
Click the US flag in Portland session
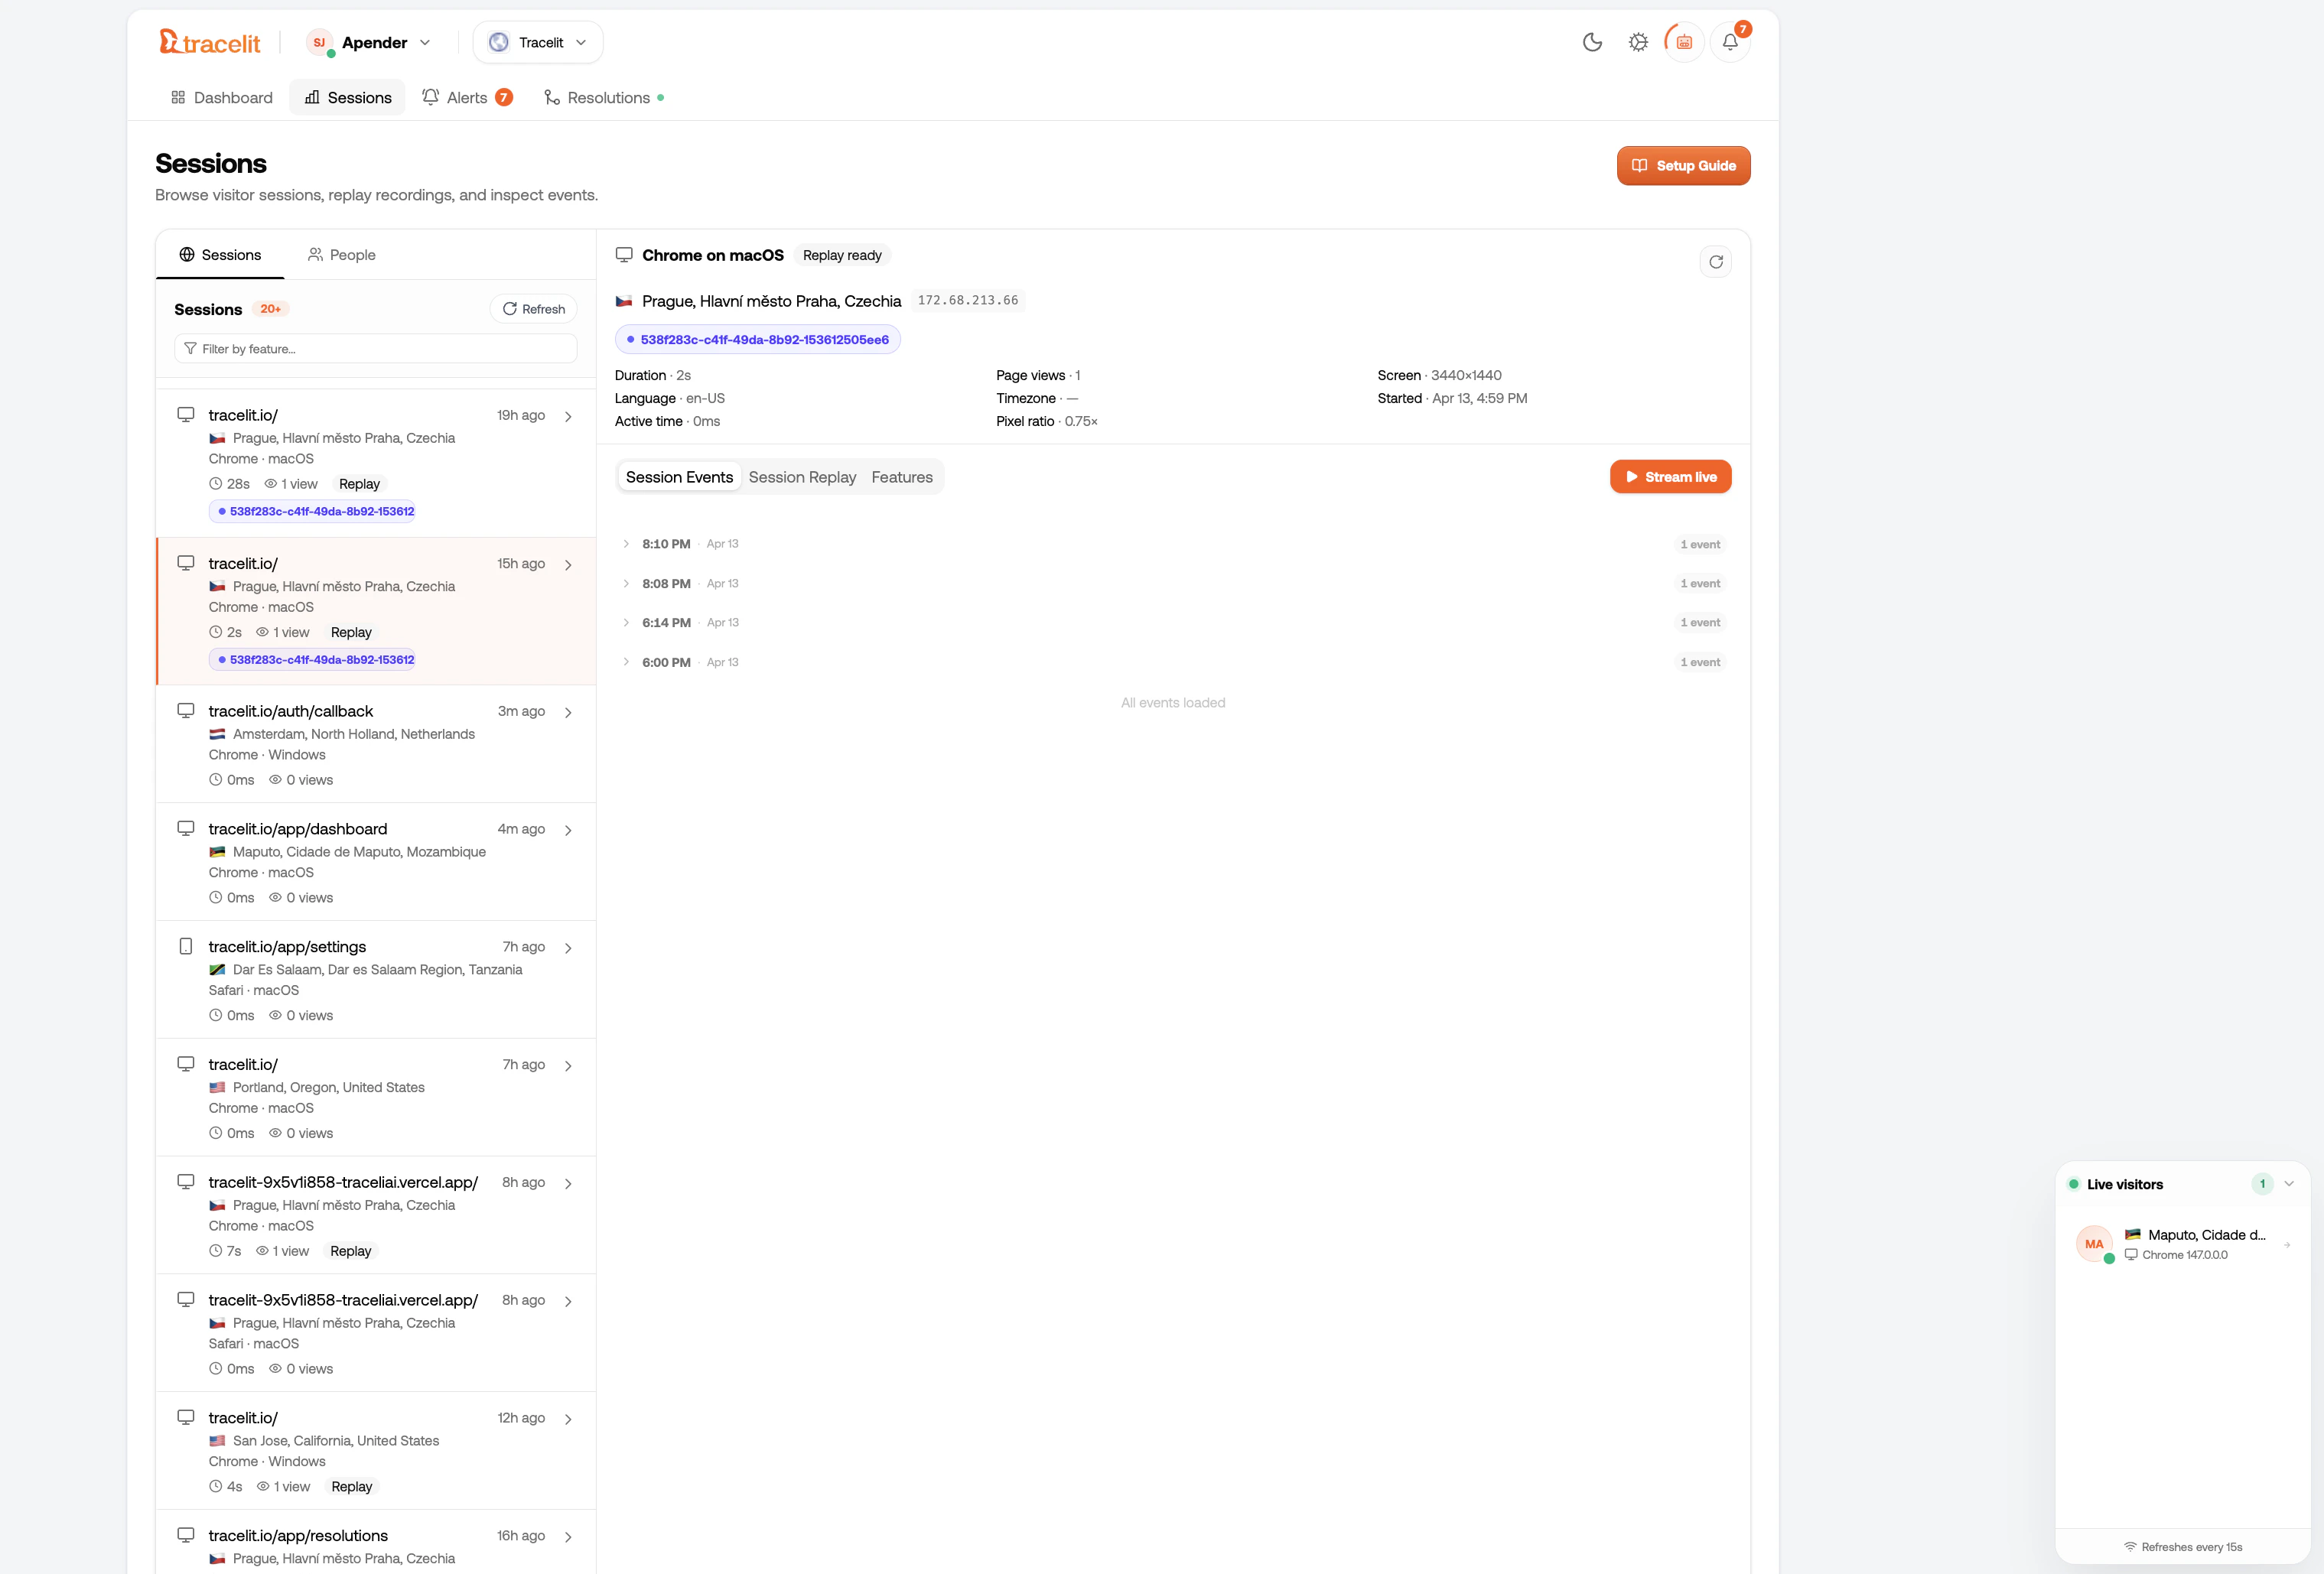217,1087
